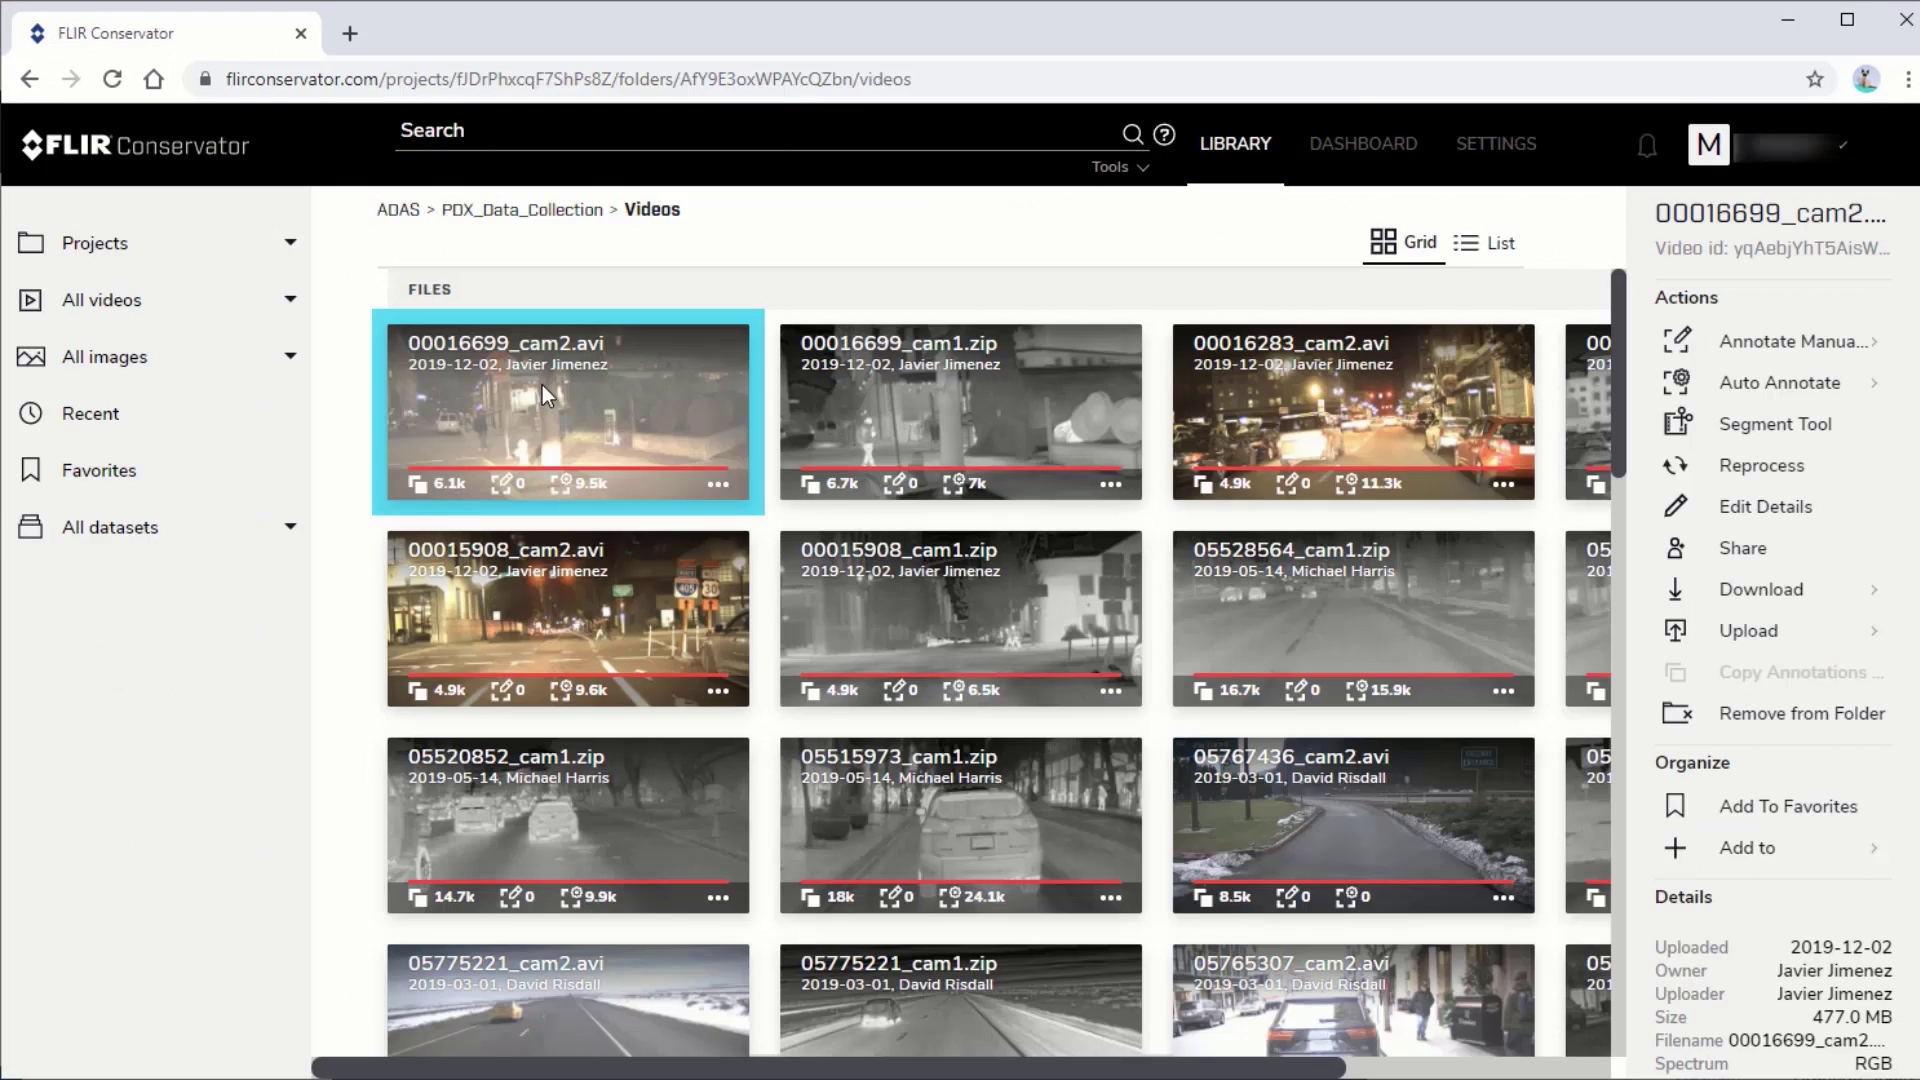Click the LIBRARY tab
The height and width of the screenshot is (1080, 1920).
coord(1234,144)
